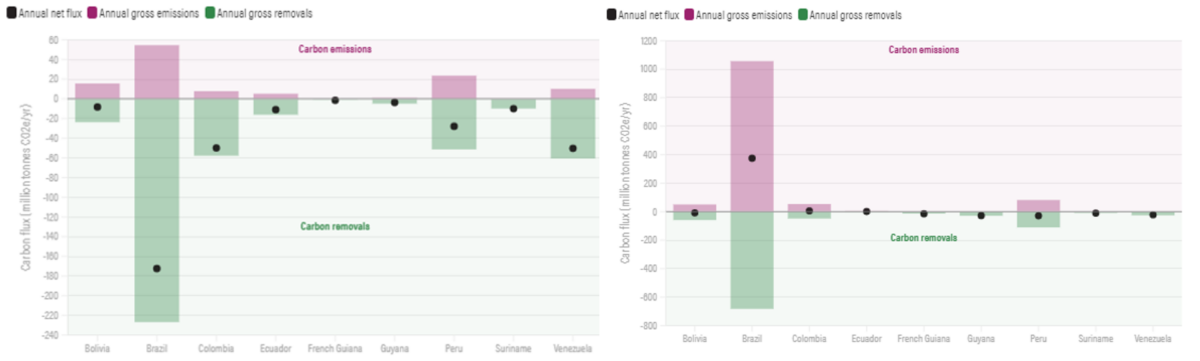Click the Carbon removals label in left chart
Screen dimensions: 1200x361
pos(334,226)
